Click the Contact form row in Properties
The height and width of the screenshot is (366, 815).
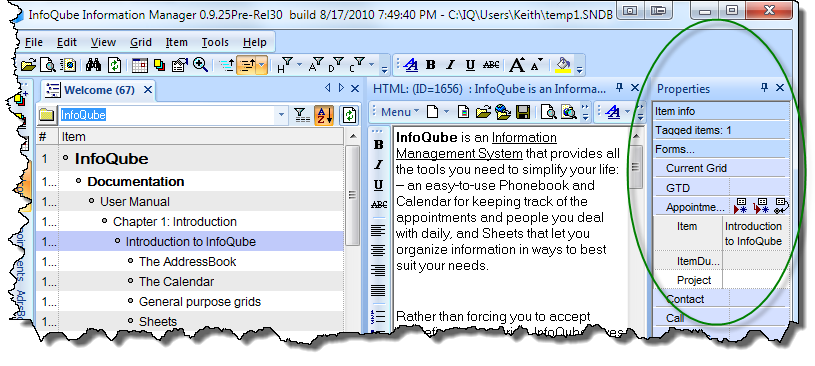722,299
